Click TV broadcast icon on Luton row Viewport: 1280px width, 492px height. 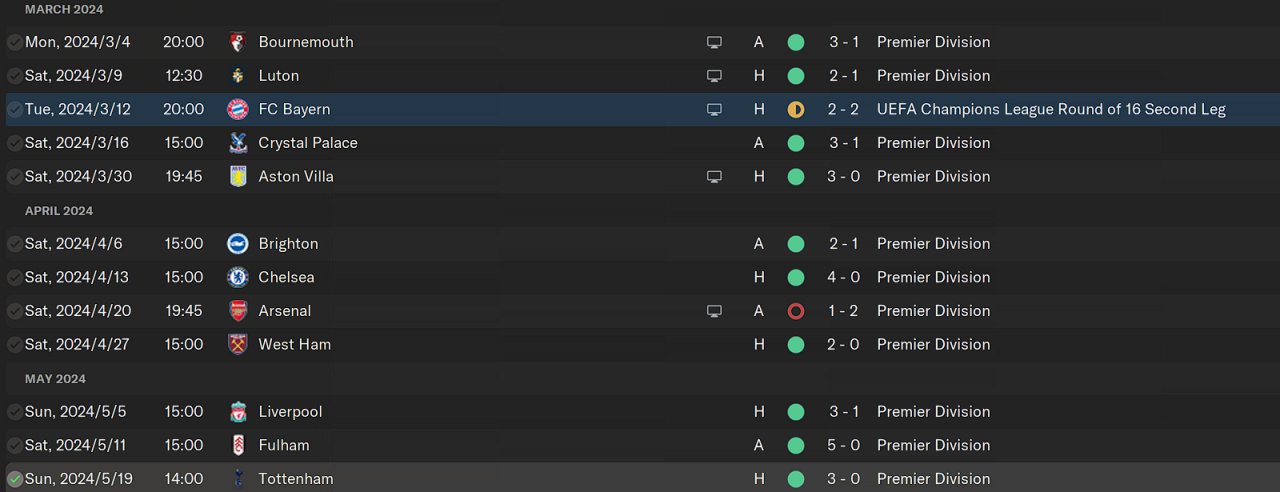(714, 76)
